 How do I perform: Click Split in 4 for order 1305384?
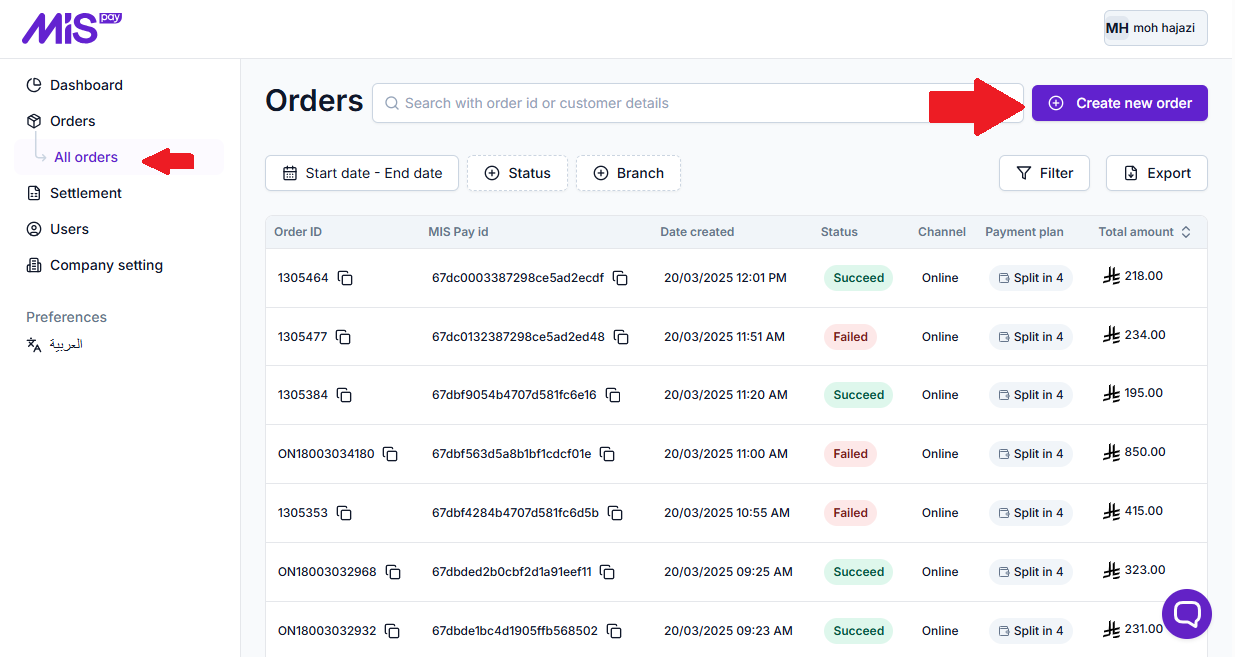pos(1031,395)
